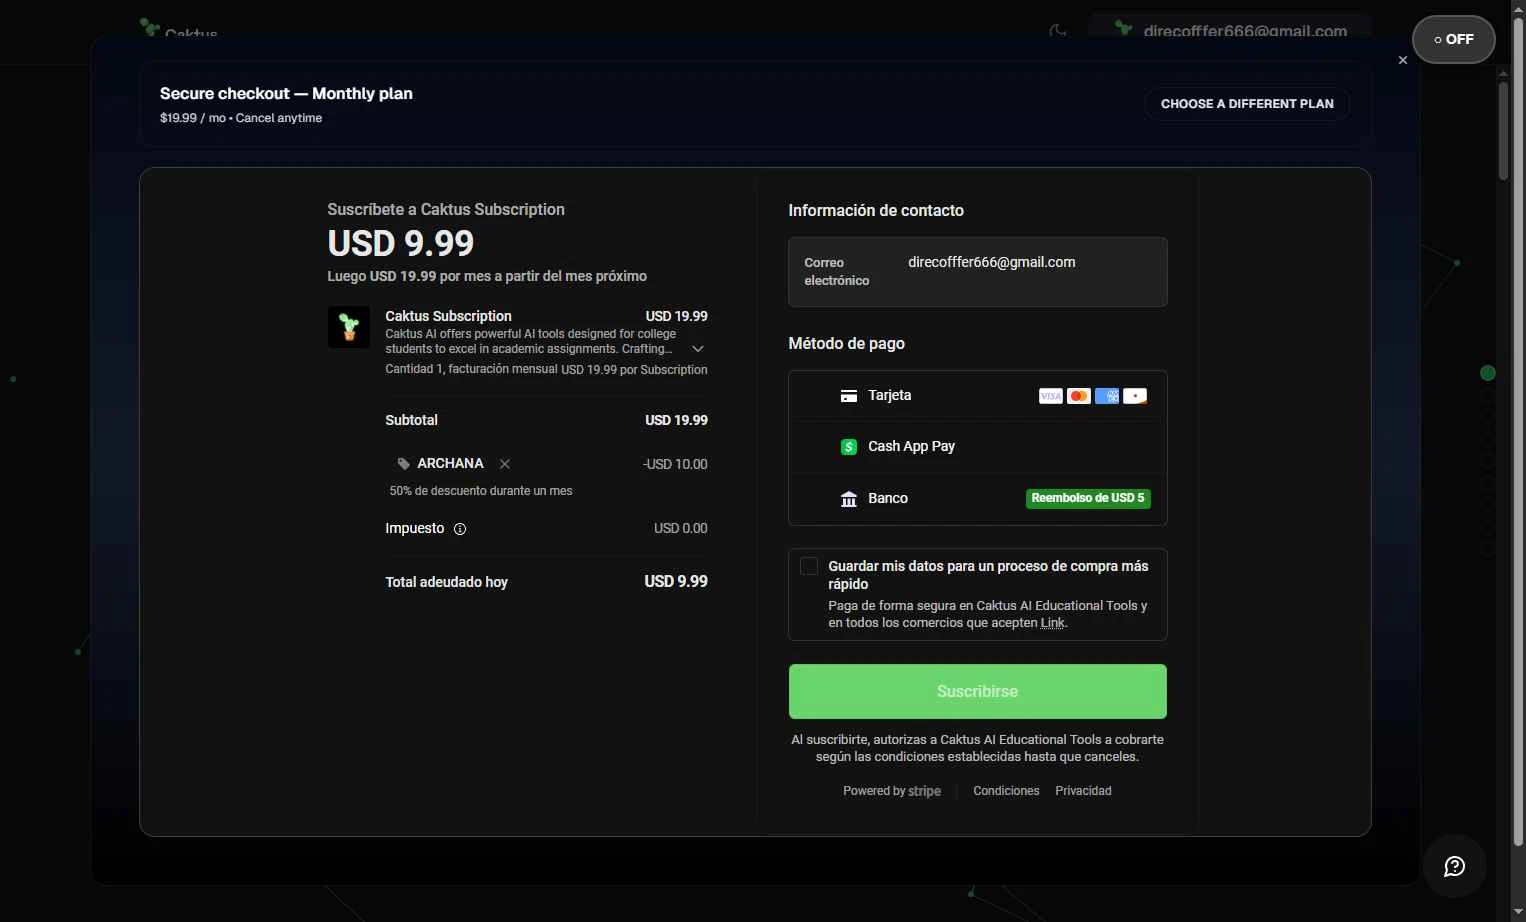The width and height of the screenshot is (1526, 922).
Task: Toggle the OFF switch at top right
Action: 1454,40
